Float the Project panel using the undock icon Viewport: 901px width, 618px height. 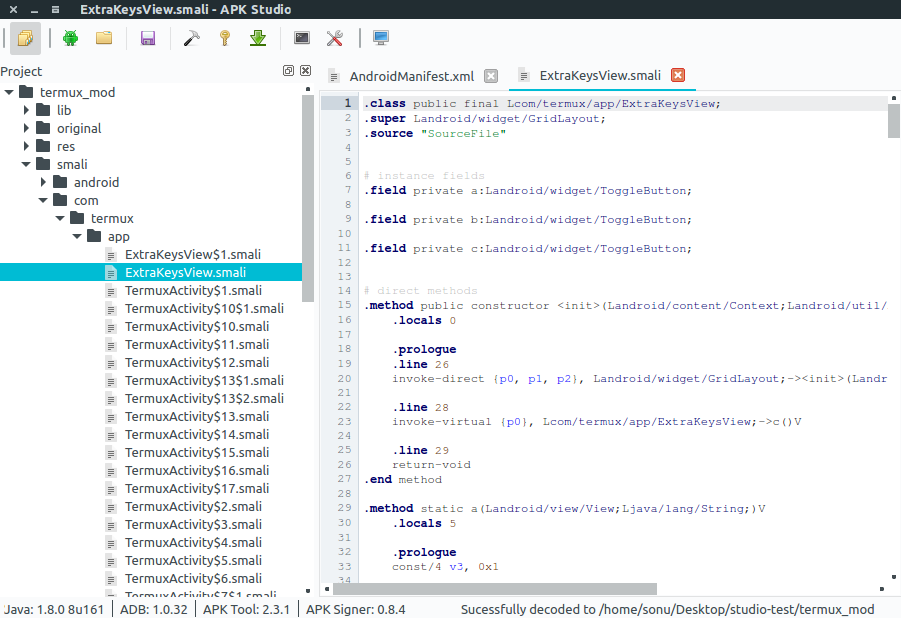pyautogui.click(x=288, y=70)
